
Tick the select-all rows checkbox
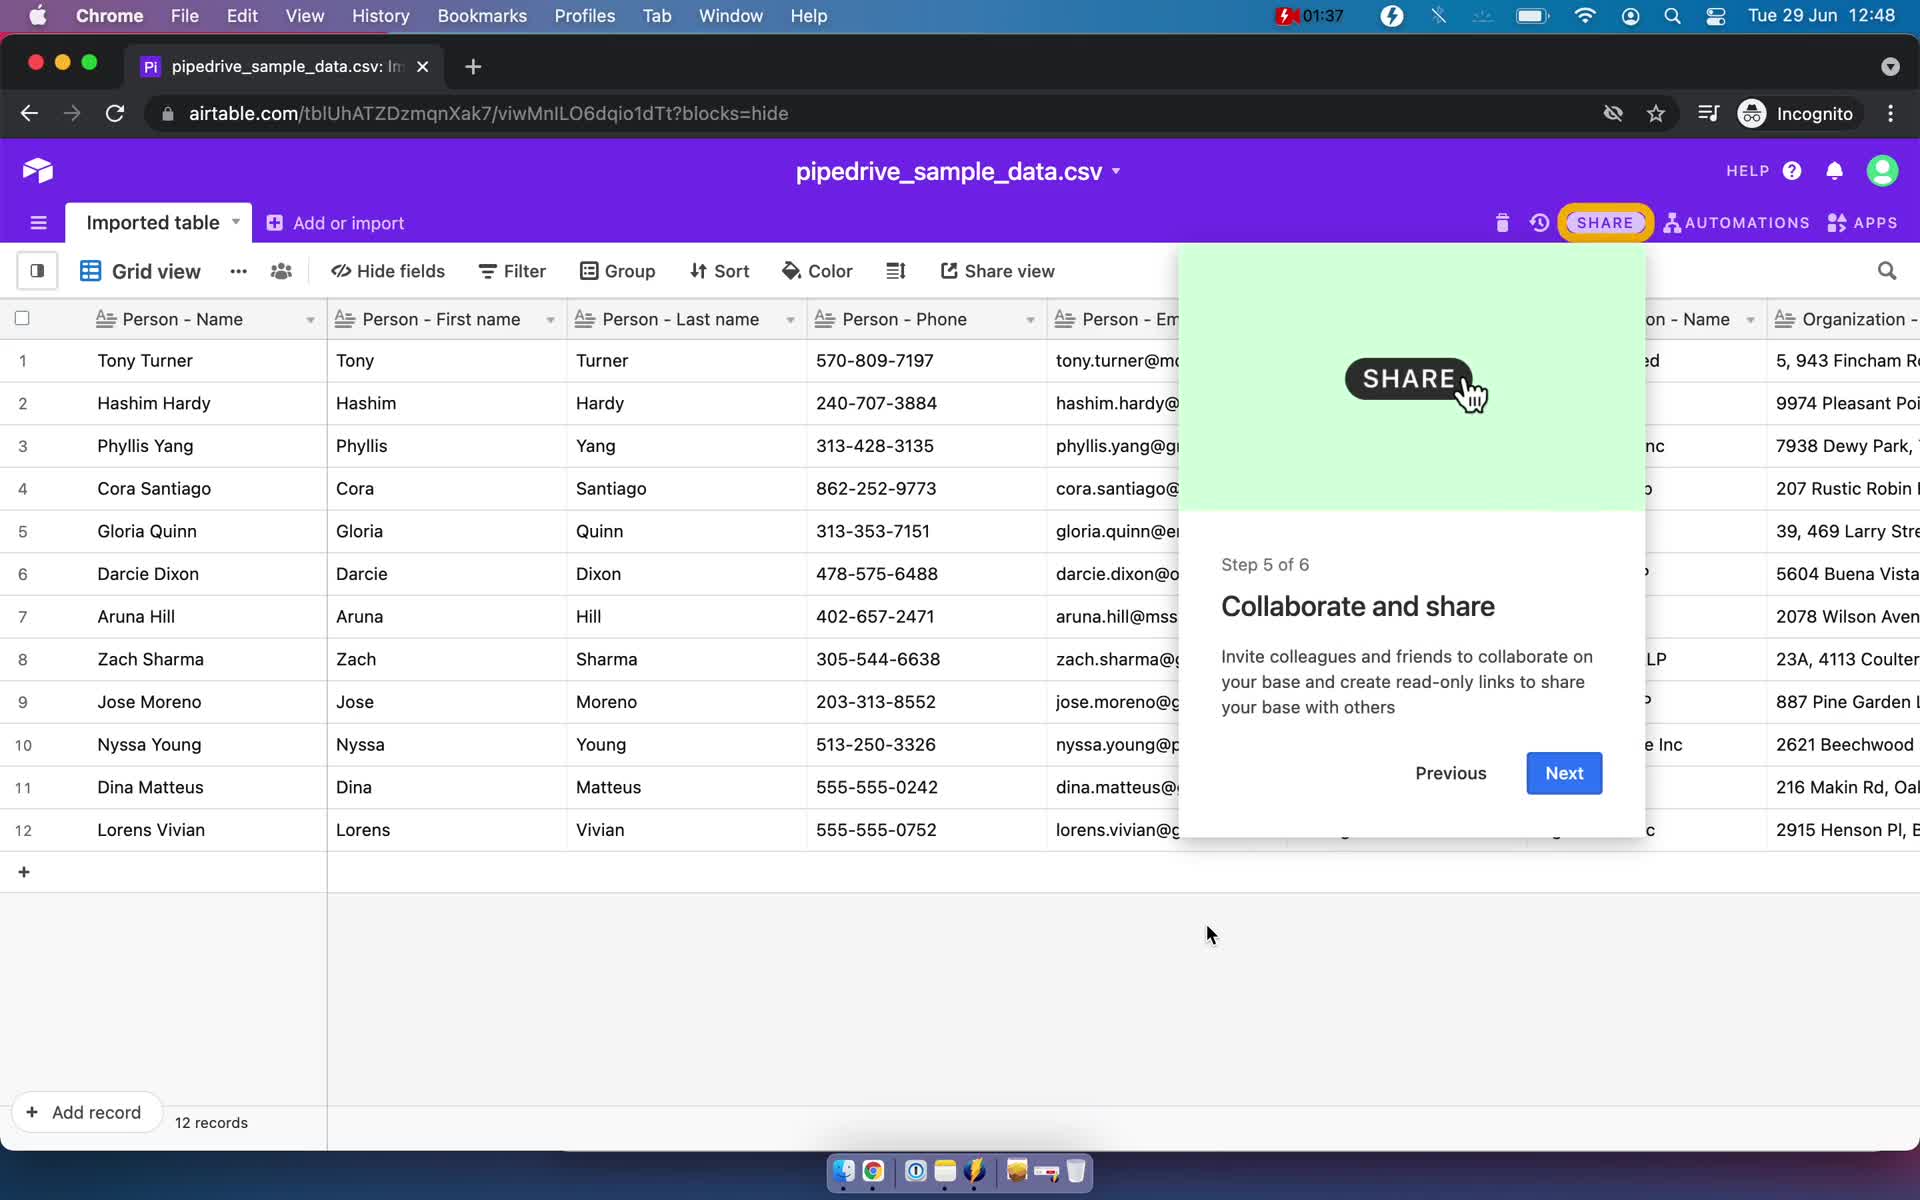(22, 319)
